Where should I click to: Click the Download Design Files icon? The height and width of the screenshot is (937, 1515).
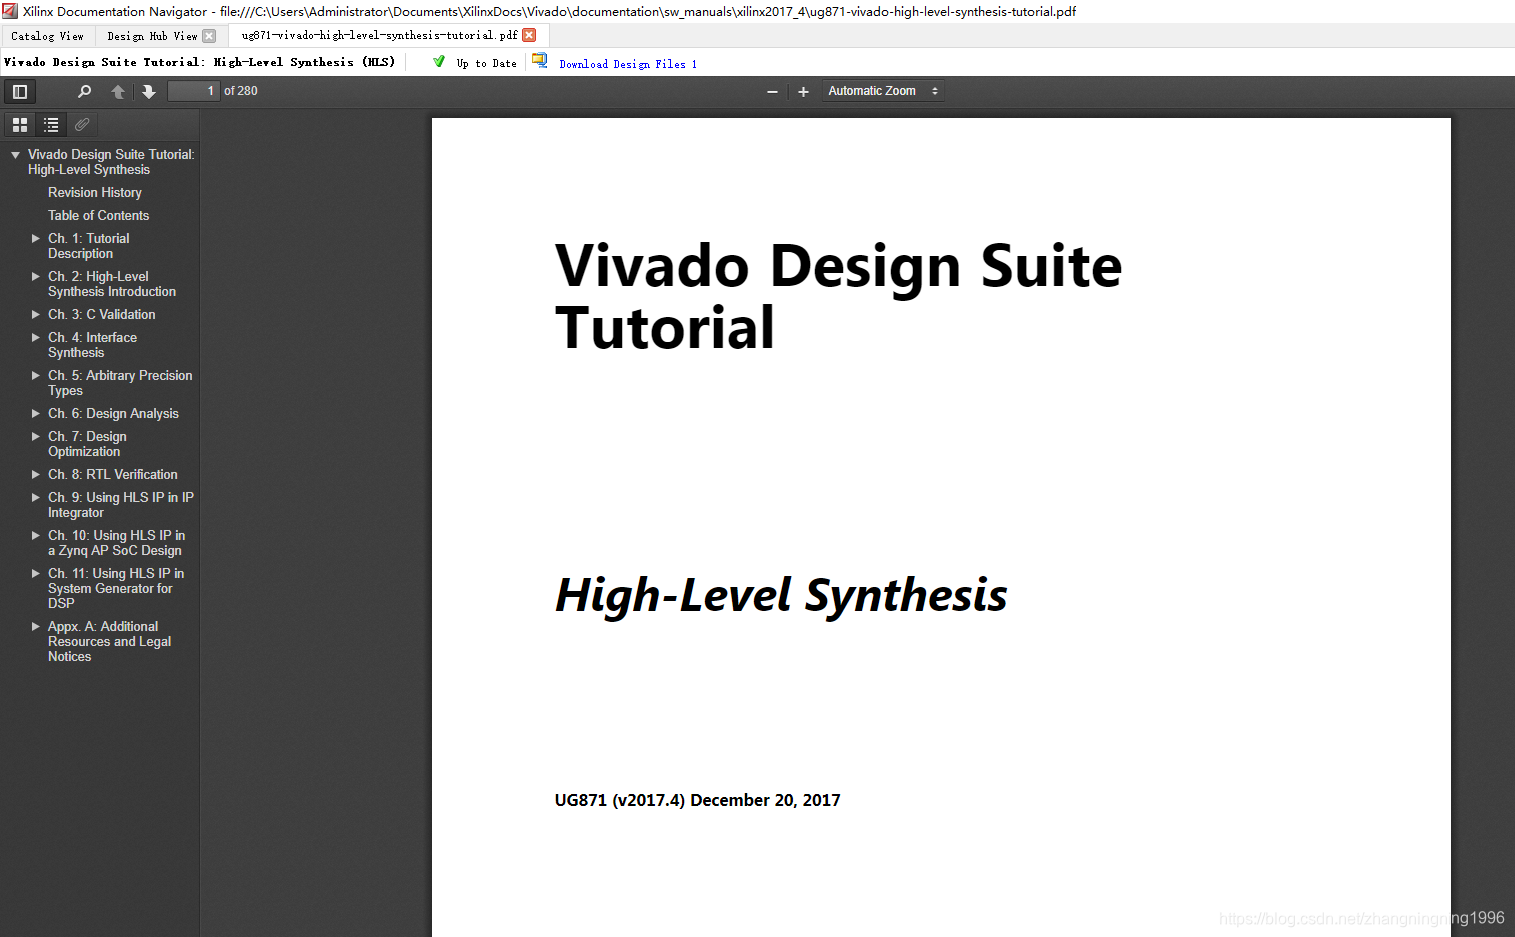click(540, 61)
